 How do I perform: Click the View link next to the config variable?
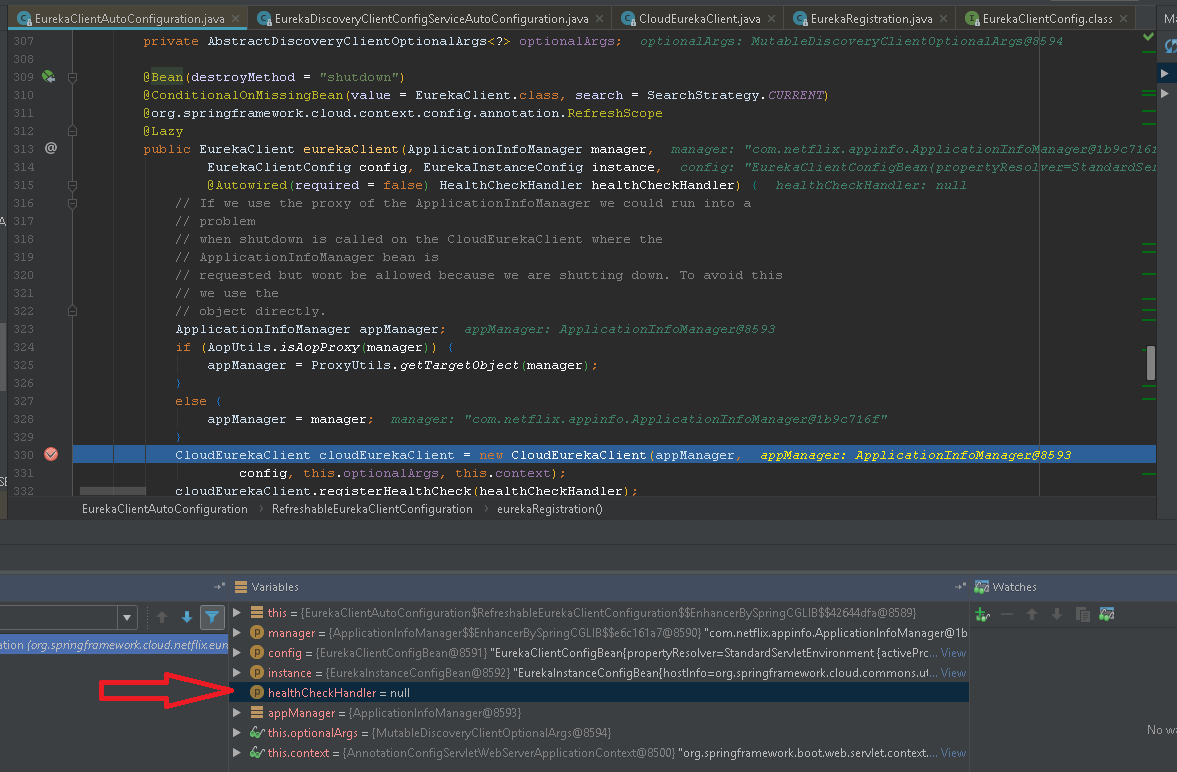click(952, 652)
